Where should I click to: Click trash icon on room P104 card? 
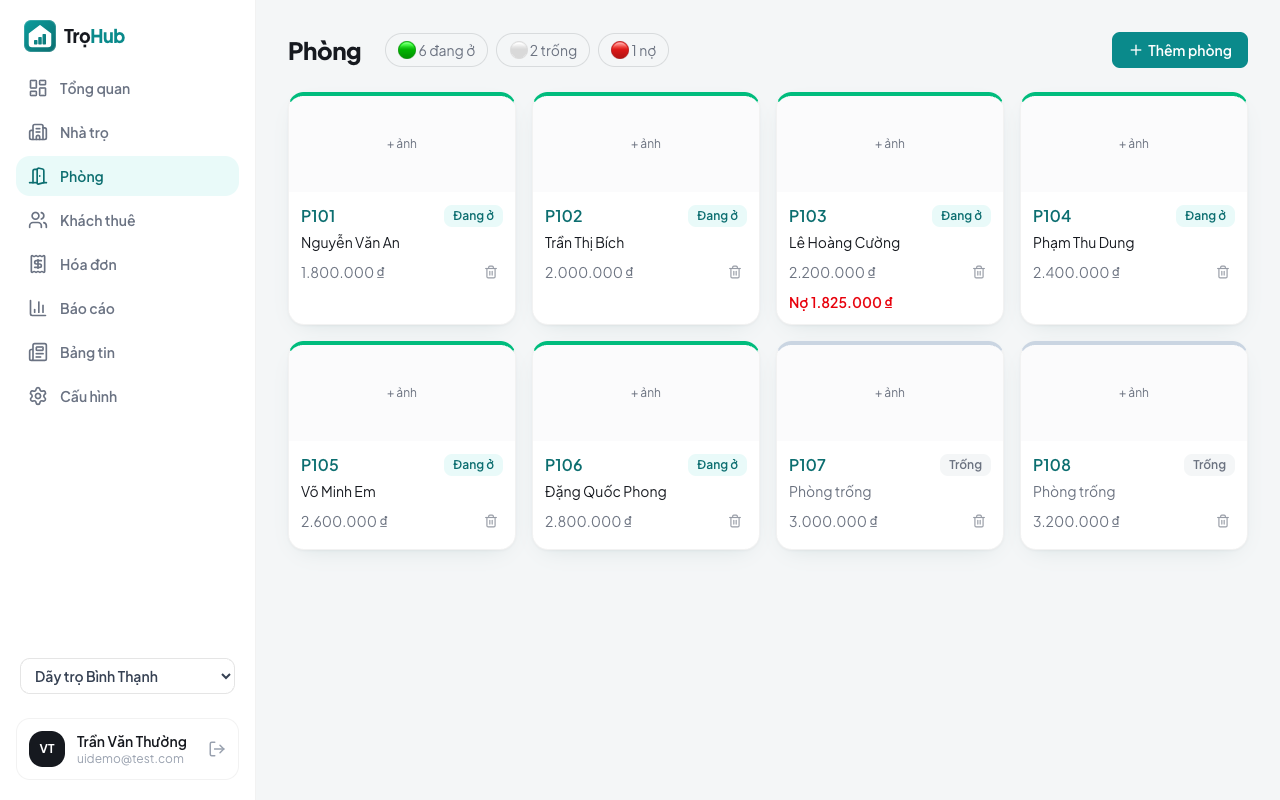pyautogui.click(x=1223, y=272)
